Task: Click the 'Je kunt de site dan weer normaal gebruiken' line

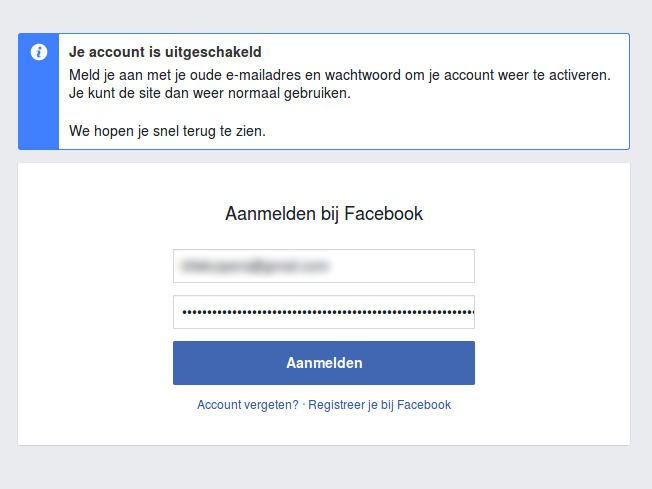Action: pos(210,94)
